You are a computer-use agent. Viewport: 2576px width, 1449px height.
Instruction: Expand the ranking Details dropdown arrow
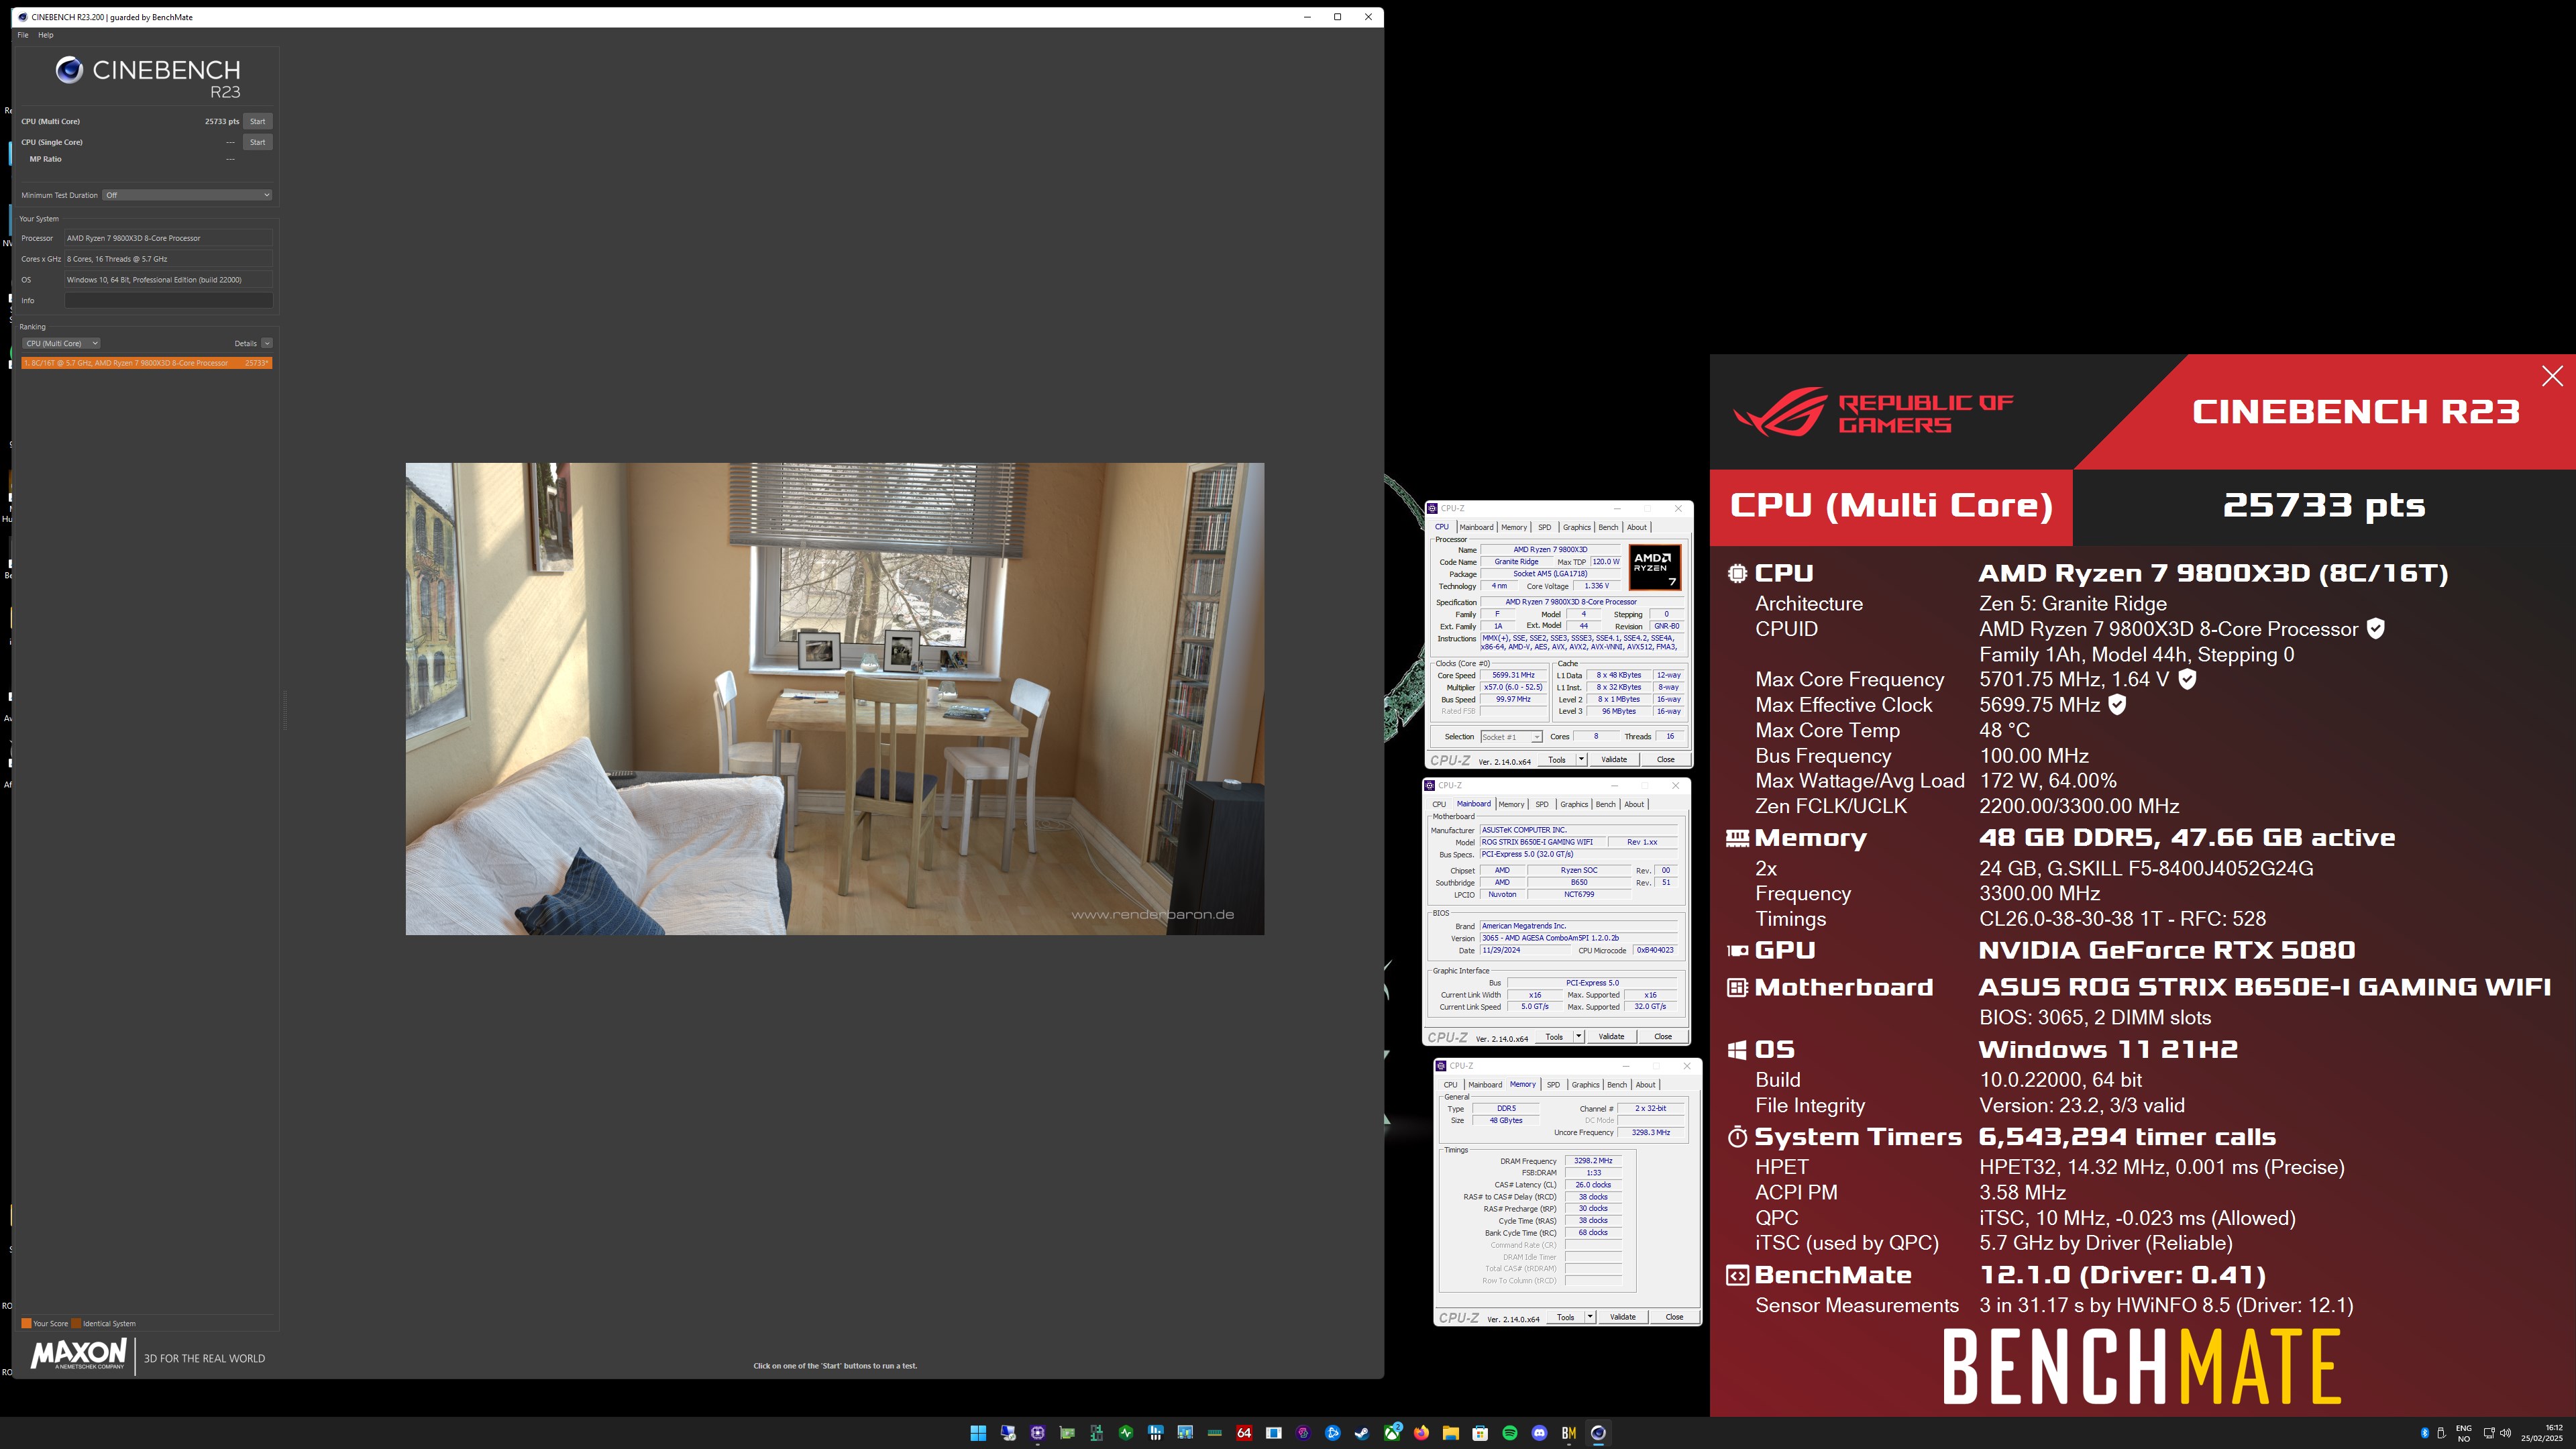[267, 343]
